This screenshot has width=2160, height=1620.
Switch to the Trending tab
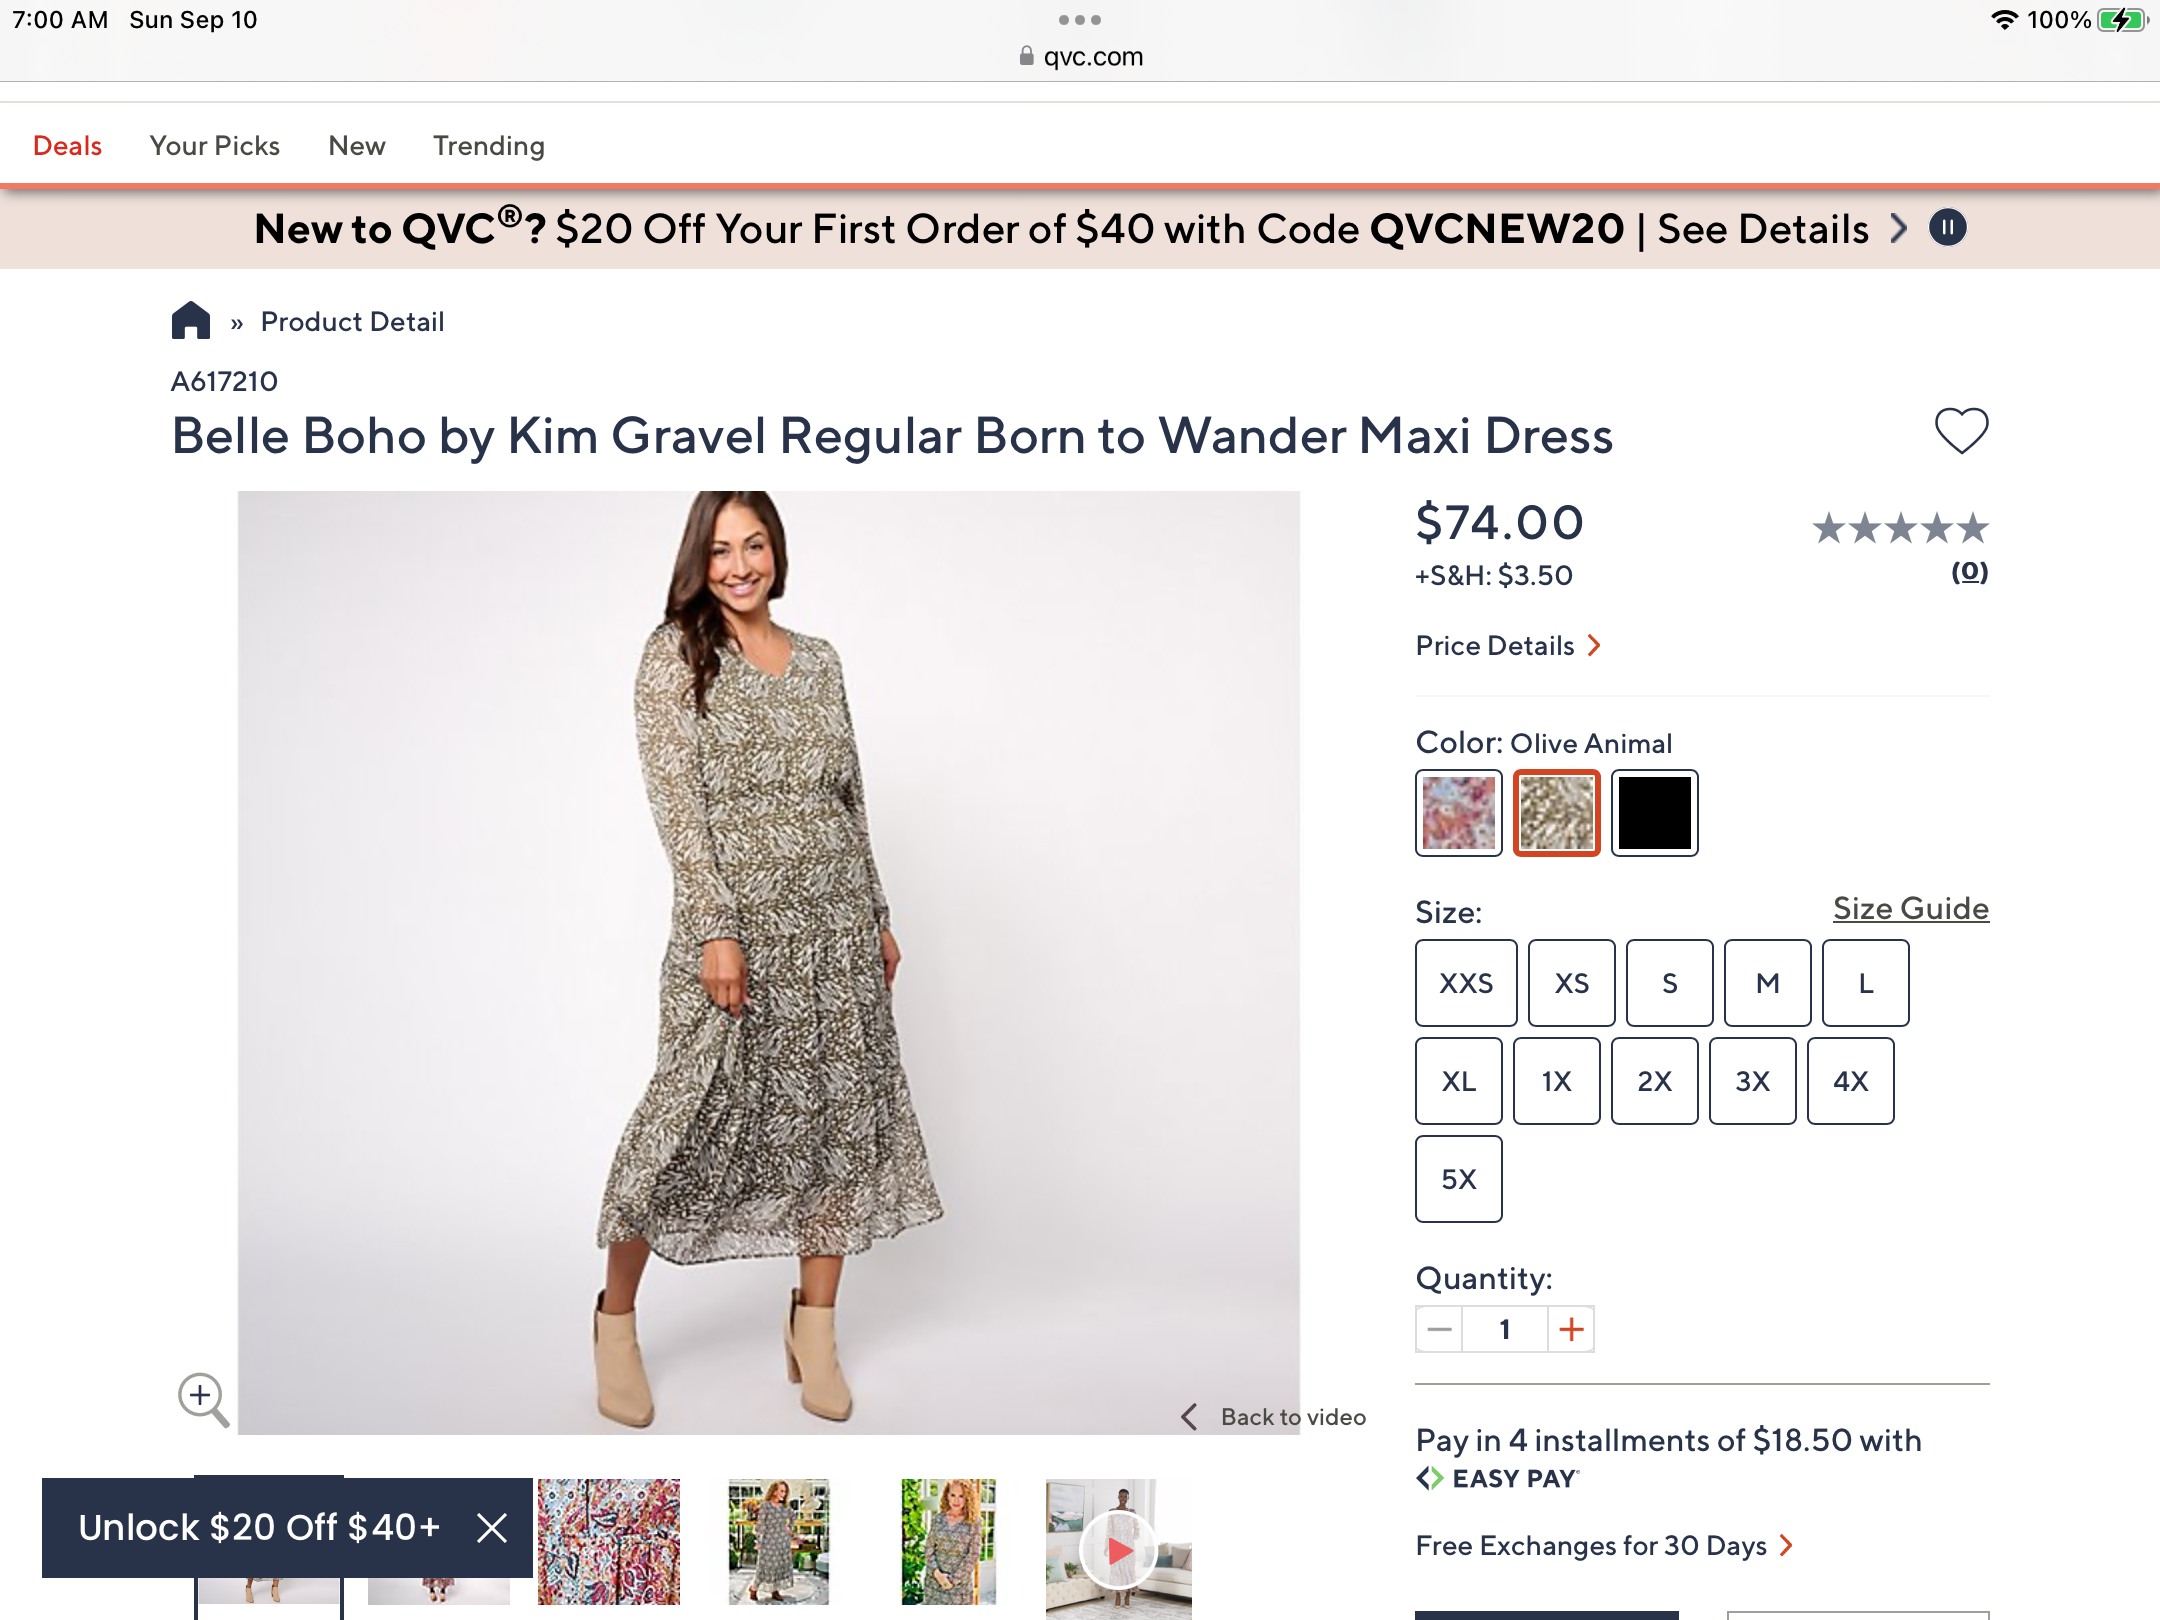(488, 146)
